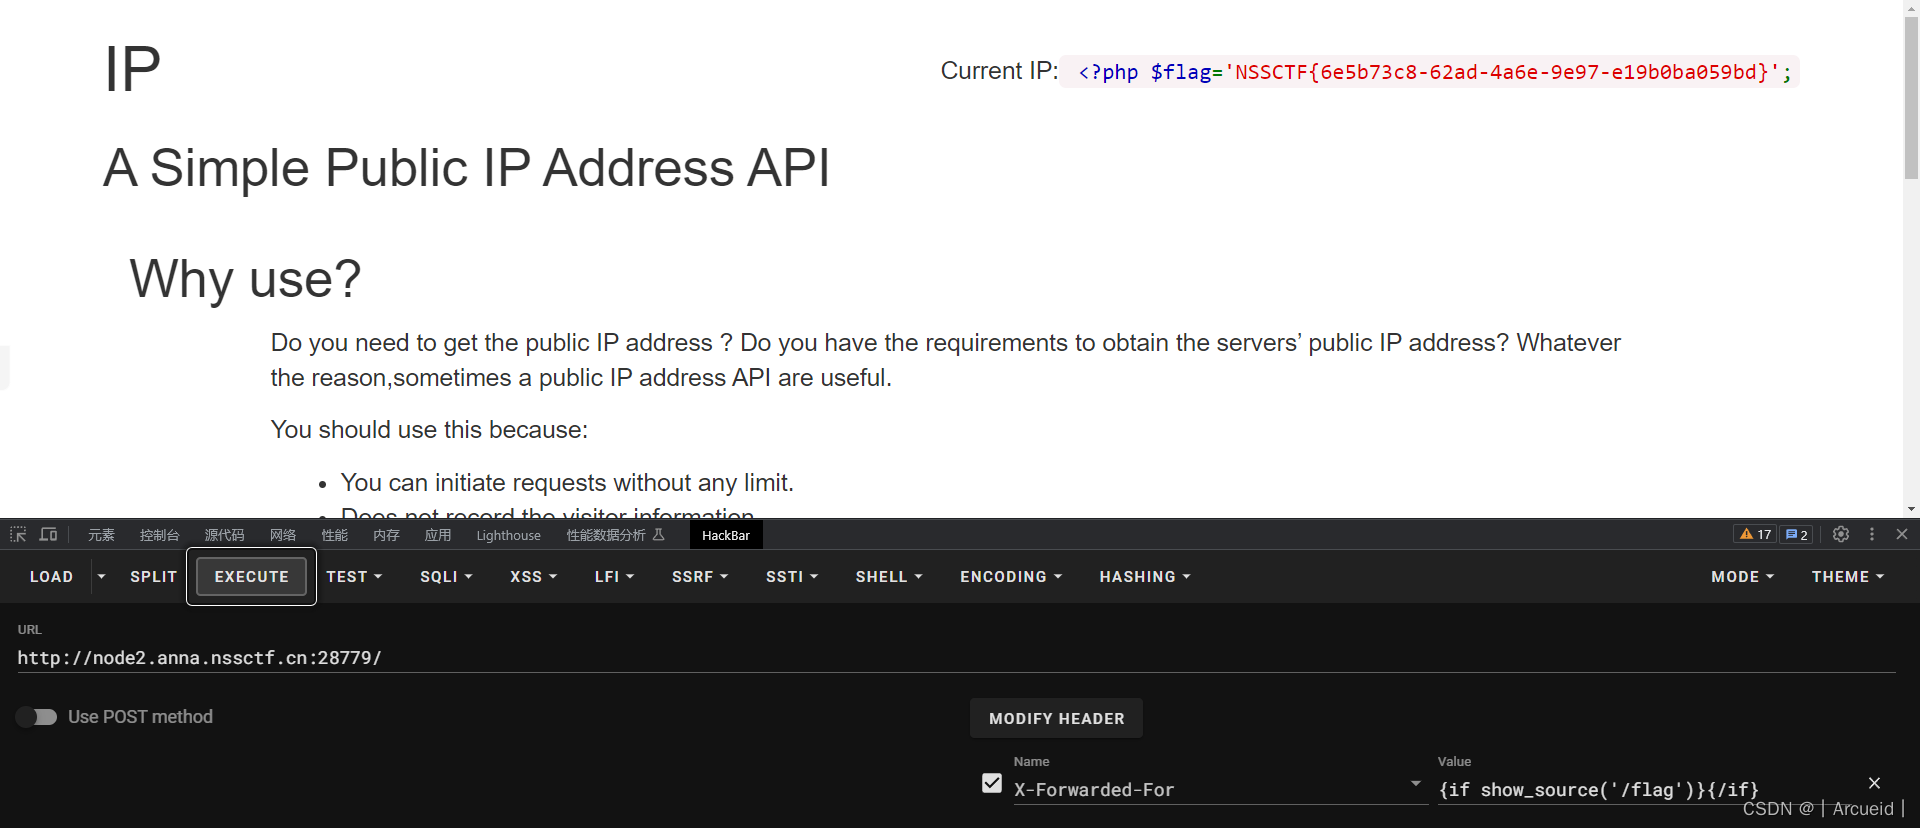This screenshot has width=1920, height=828.
Task: Click the MODIFY HEADER button
Action: click(1056, 718)
